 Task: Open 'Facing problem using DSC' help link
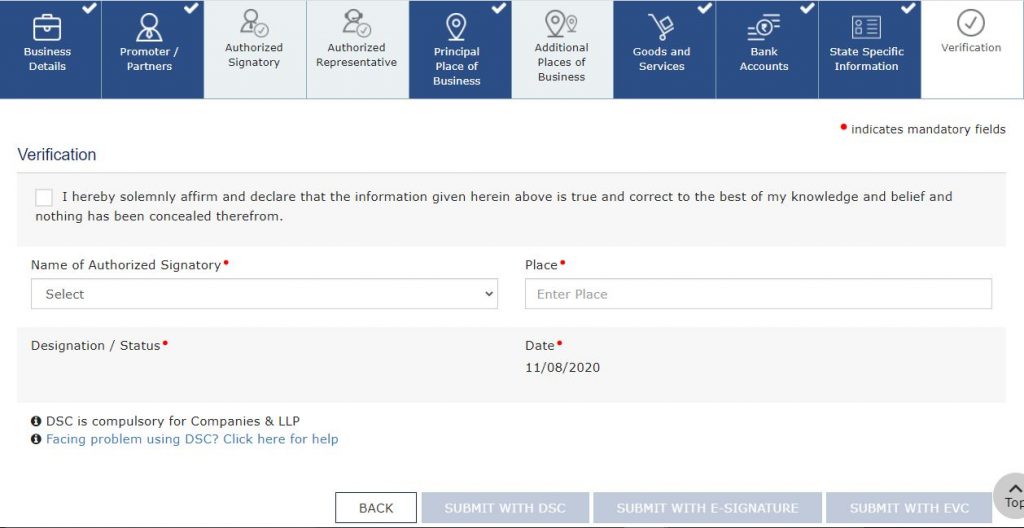(x=192, y=439)
